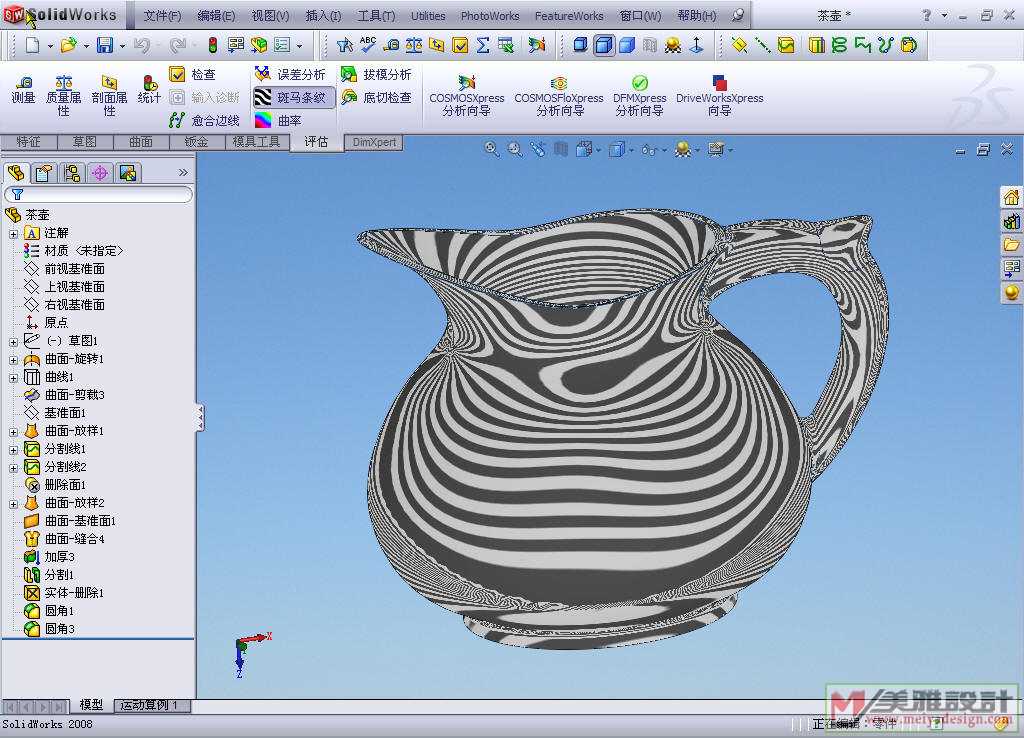Expand the 注解 annotations node
Screen dimensions: 1024x738
[13, 233]
